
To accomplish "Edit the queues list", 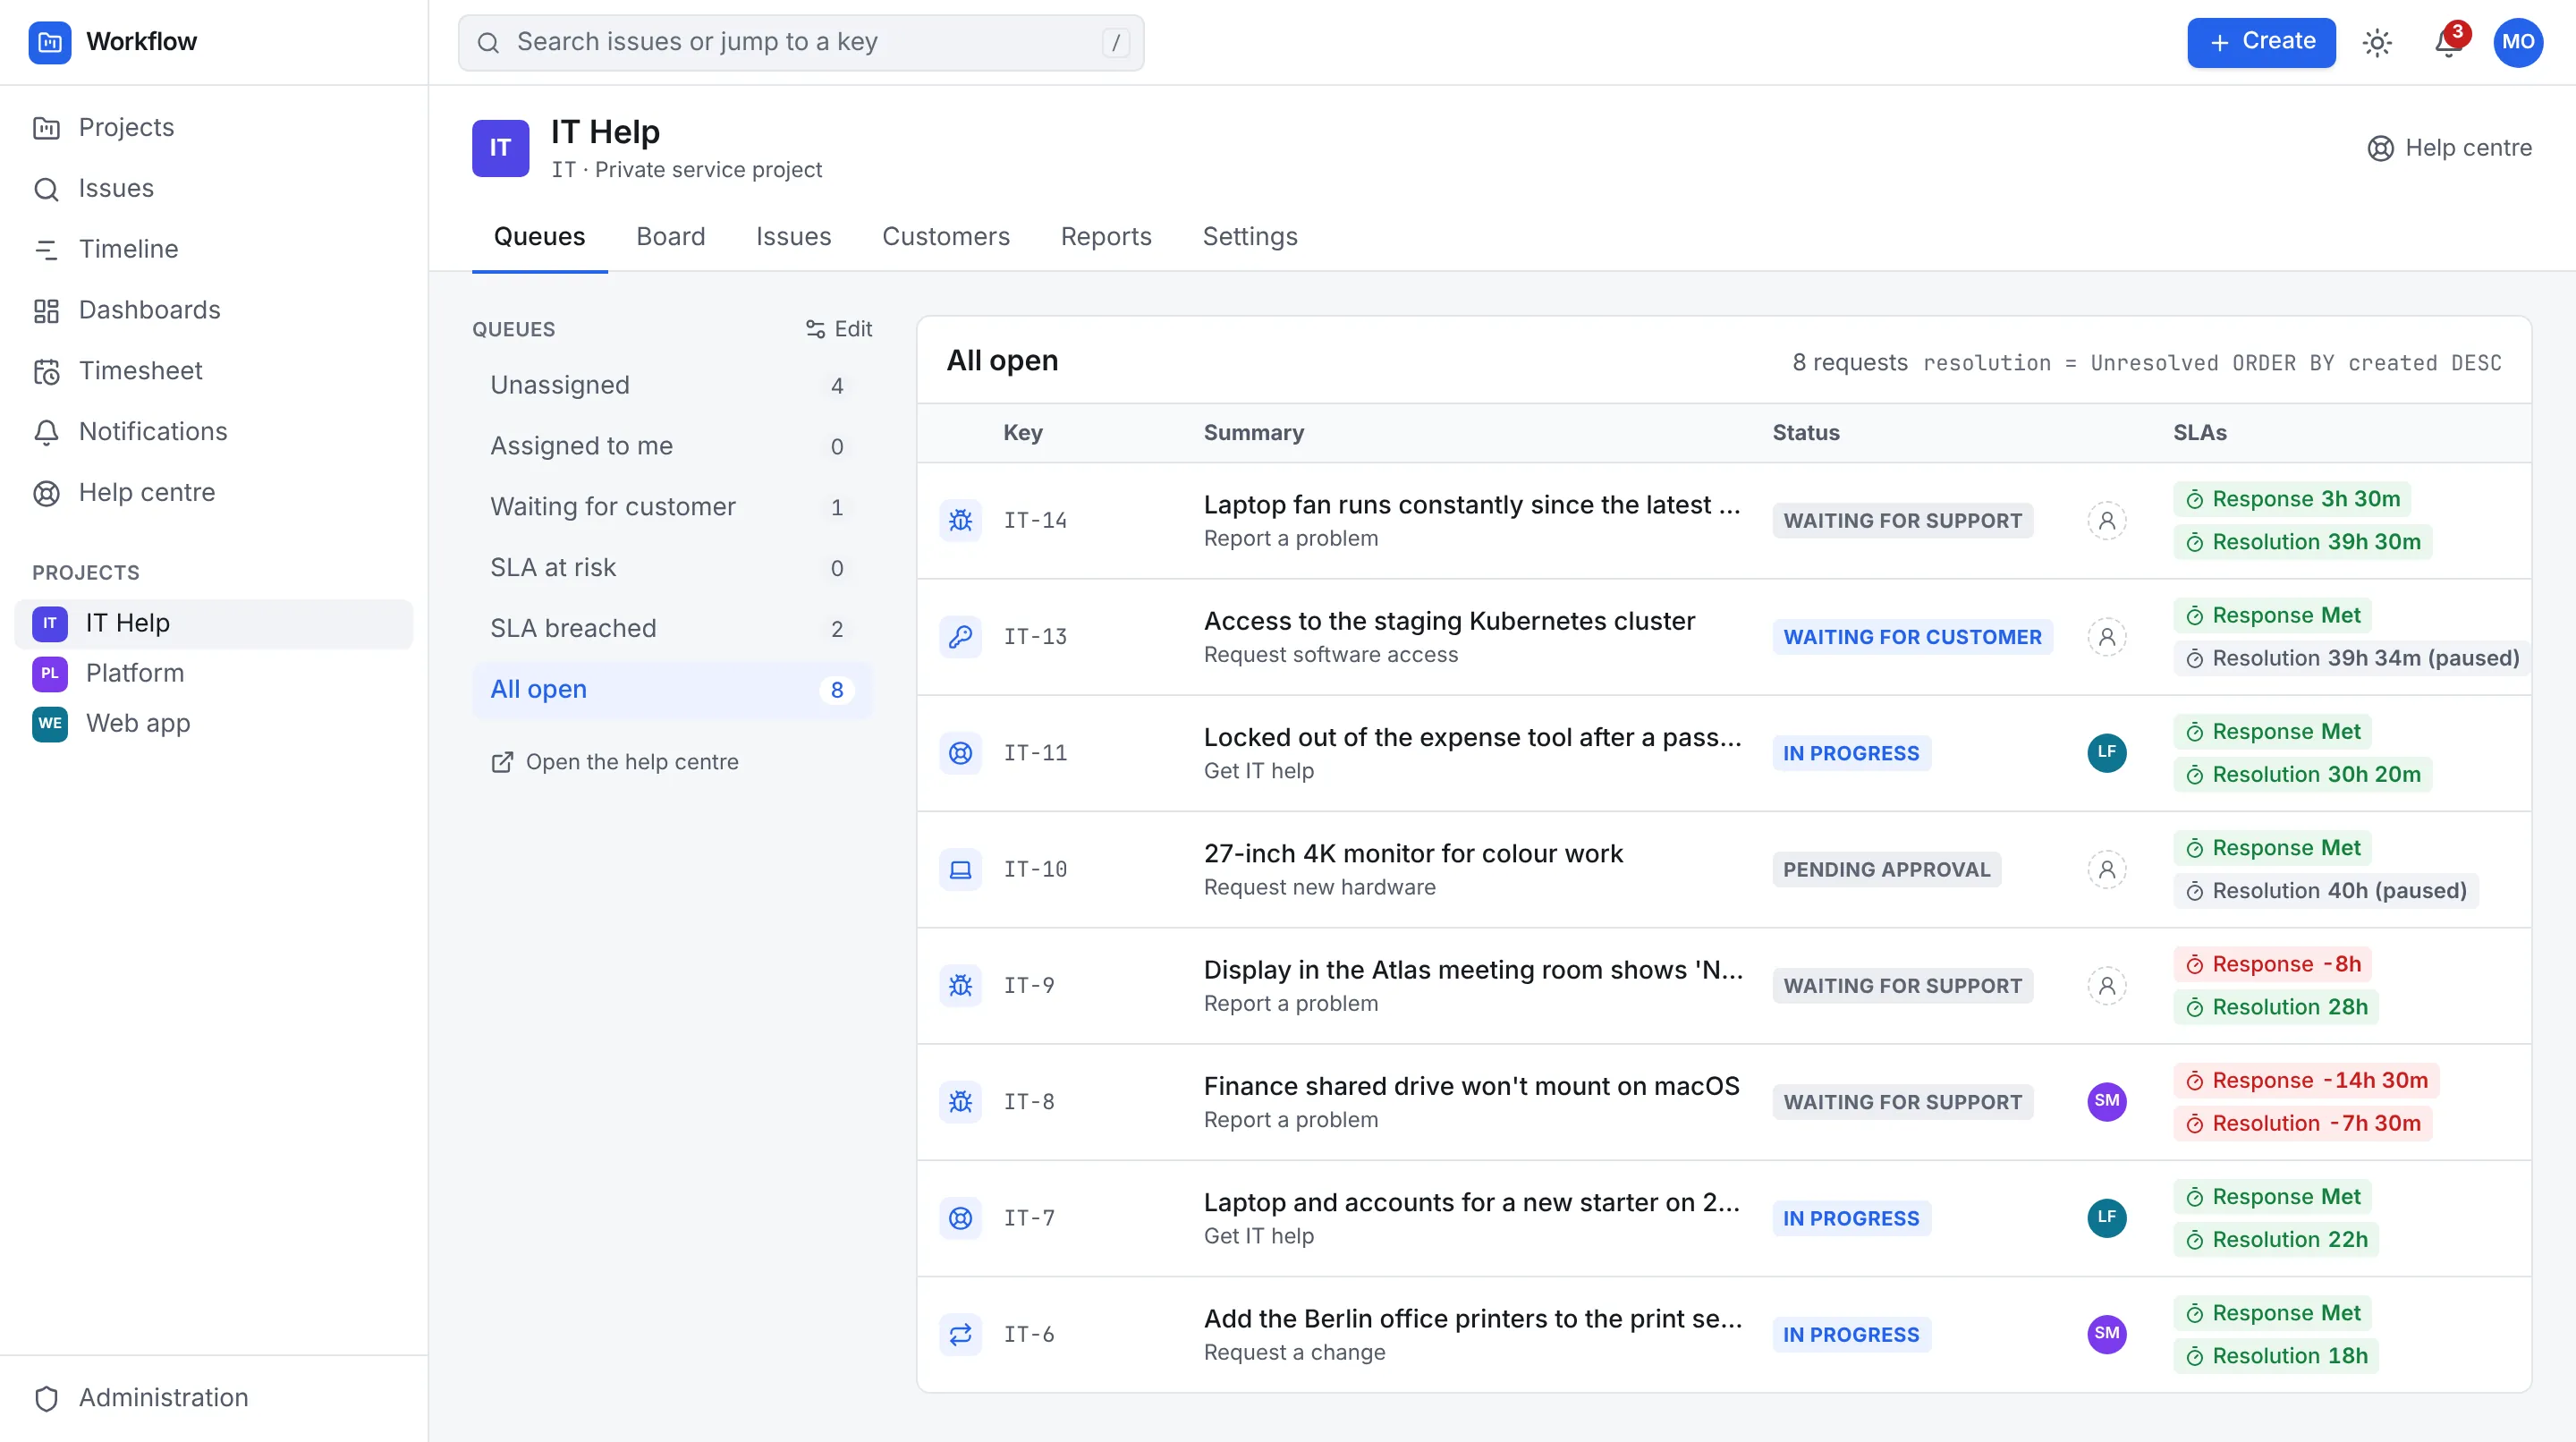I will pyautogui.click(x=838, y=329).
